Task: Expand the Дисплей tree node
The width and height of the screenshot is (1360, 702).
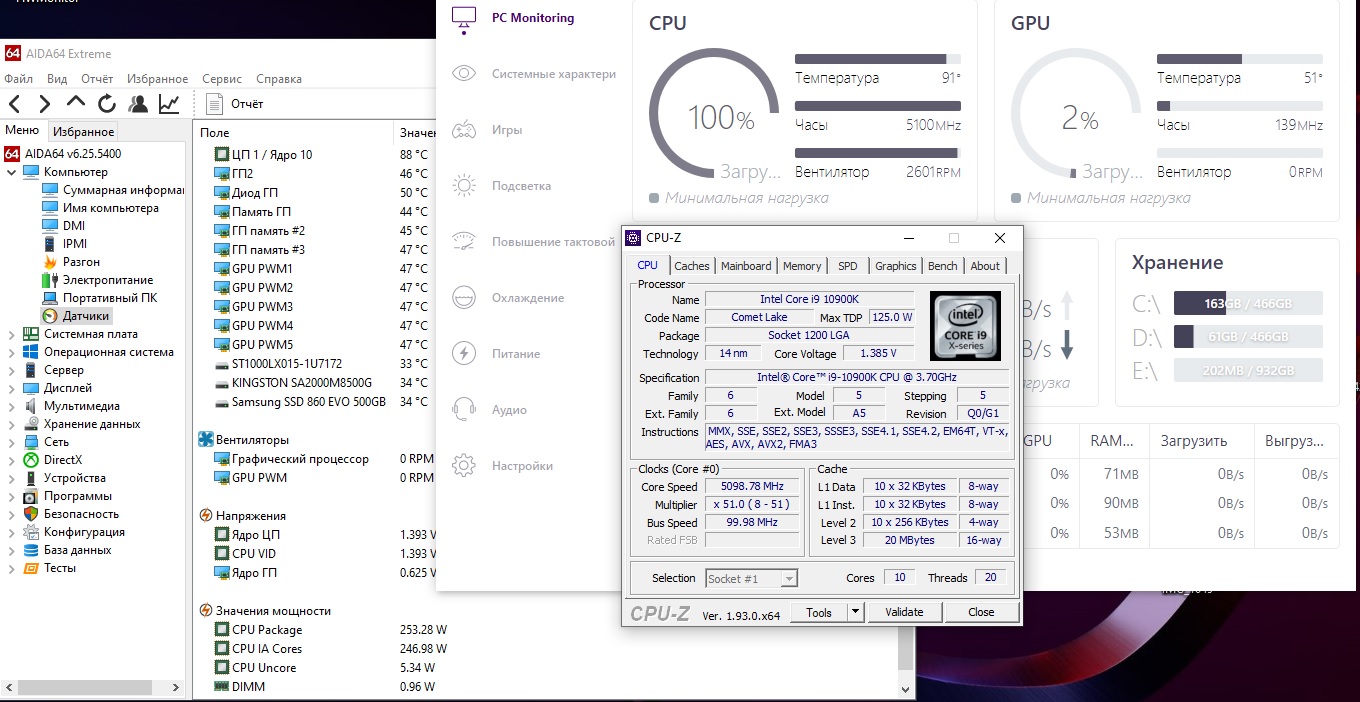Action: (x=12, y=388)
